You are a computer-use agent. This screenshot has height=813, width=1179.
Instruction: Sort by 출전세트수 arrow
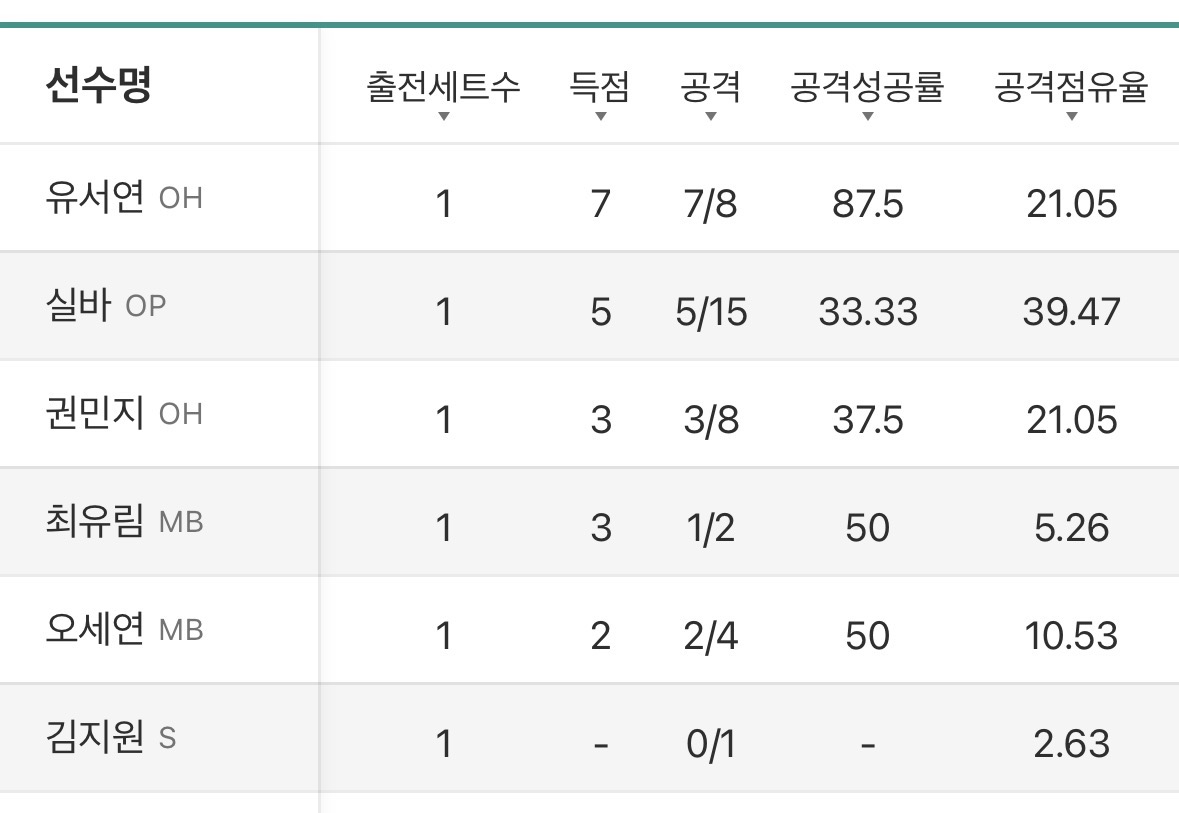[x=444, y=117]
